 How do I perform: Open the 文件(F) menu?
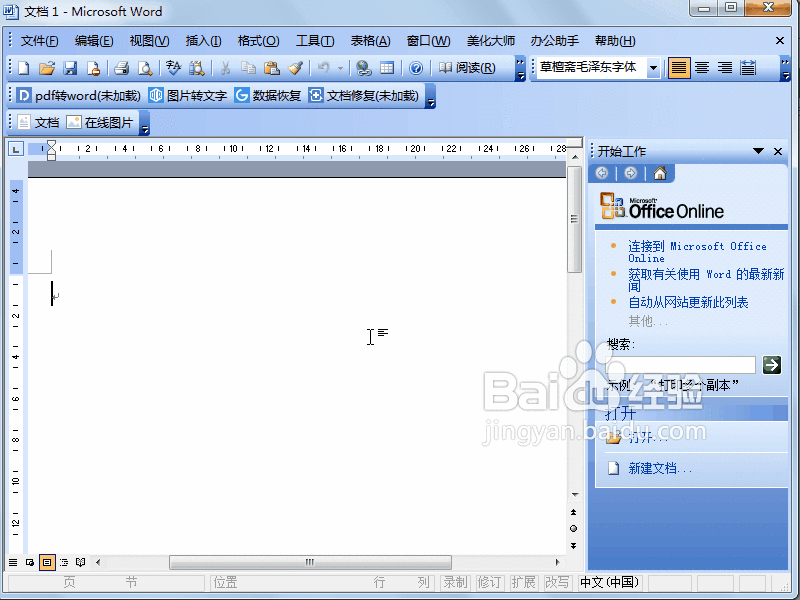(39, 41)
